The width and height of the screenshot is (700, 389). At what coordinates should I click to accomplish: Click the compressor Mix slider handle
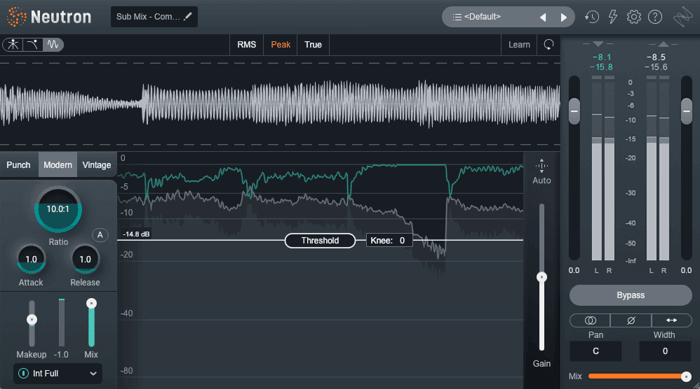pos(91,304)
